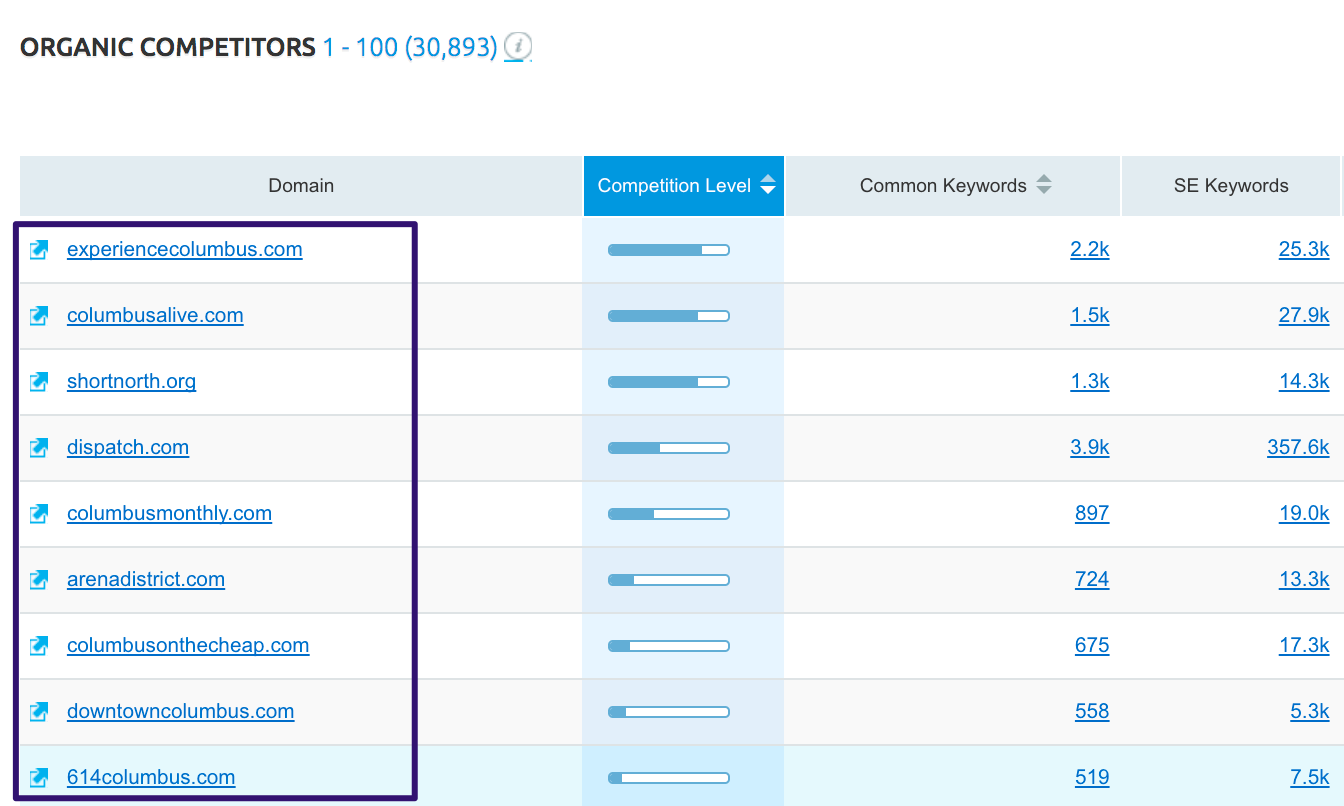Open 357.6k SE keywords link
The height and width of the screenshot is (806, 1344).
click(x=1298, y=447)
